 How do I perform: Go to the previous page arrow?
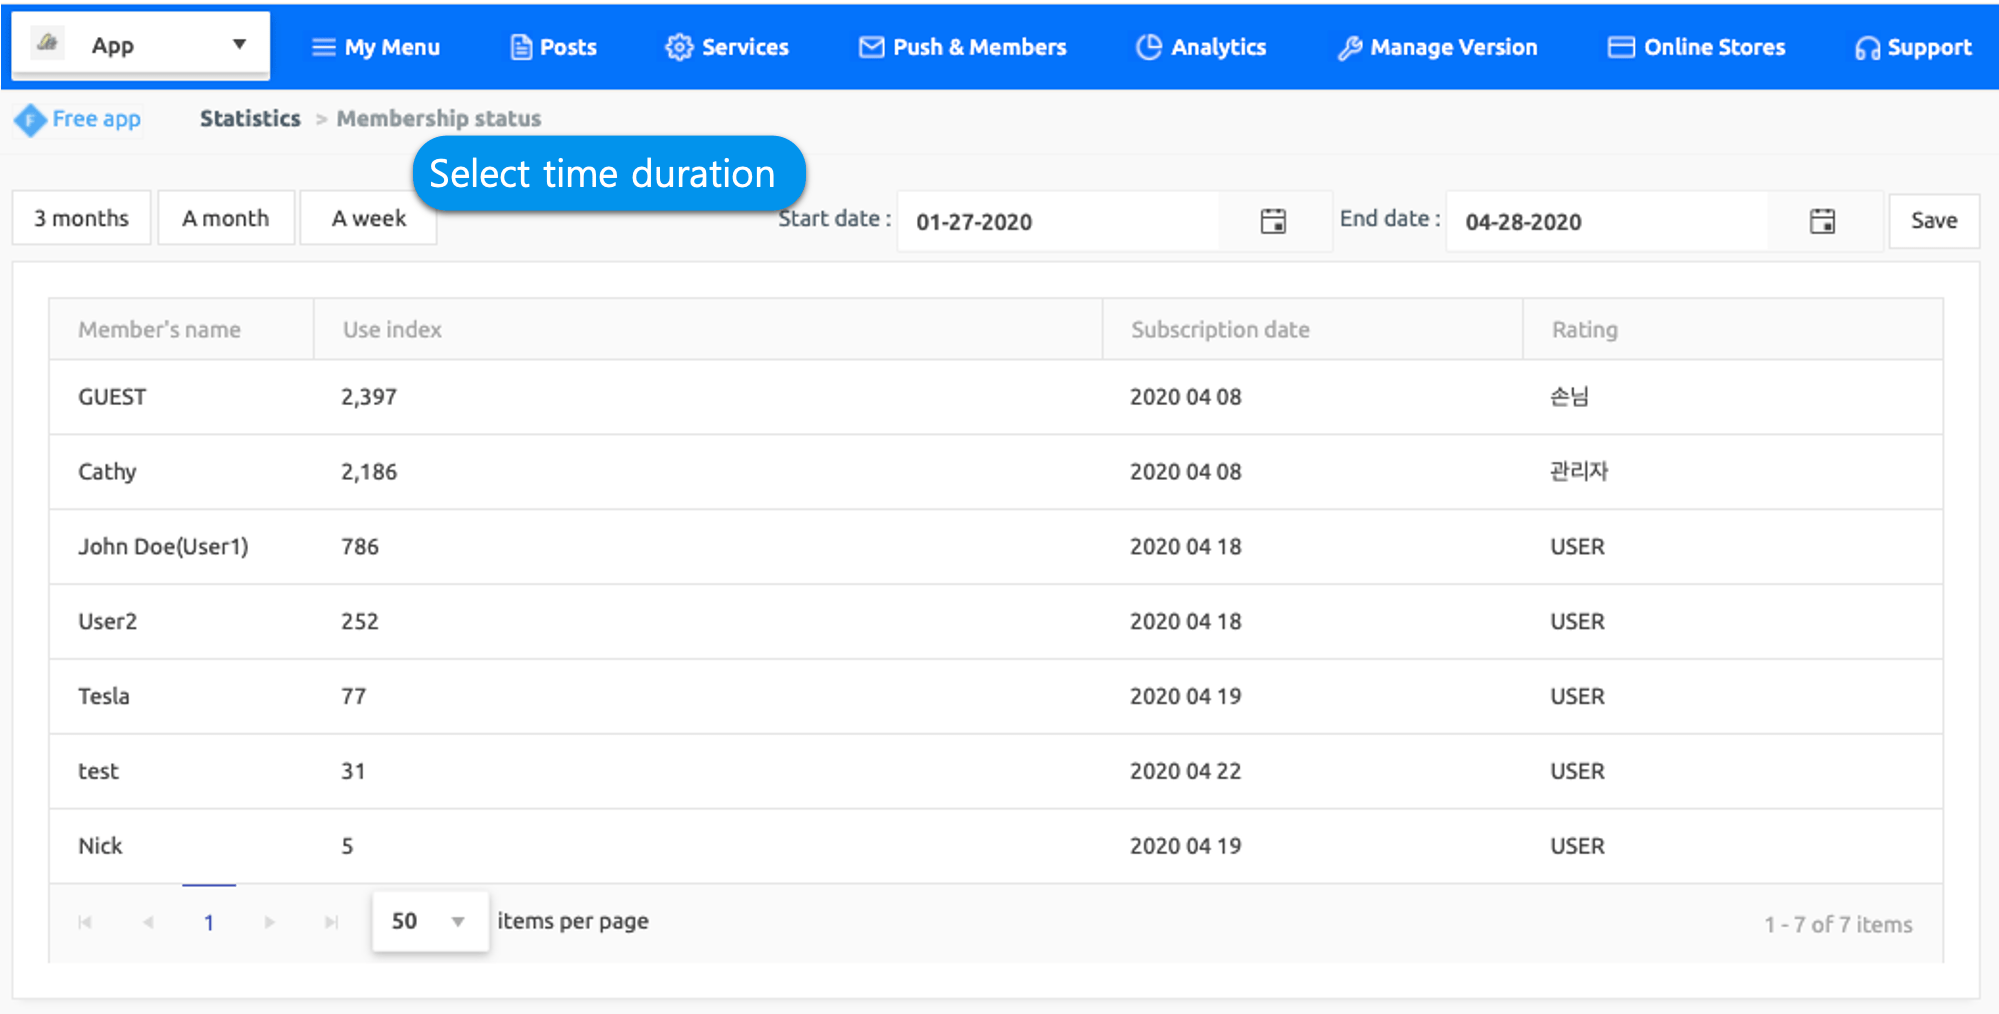point(148,922)
